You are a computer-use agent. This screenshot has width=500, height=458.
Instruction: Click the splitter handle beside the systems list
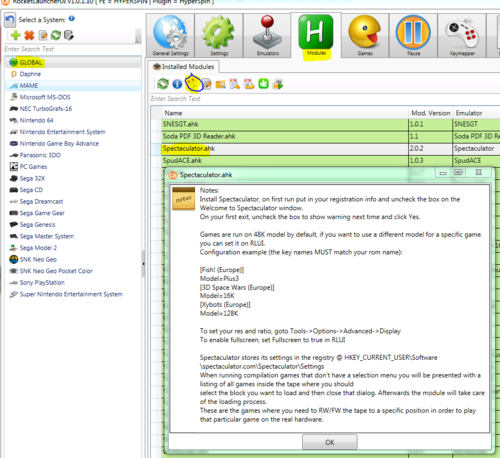[x=143, y=264]
